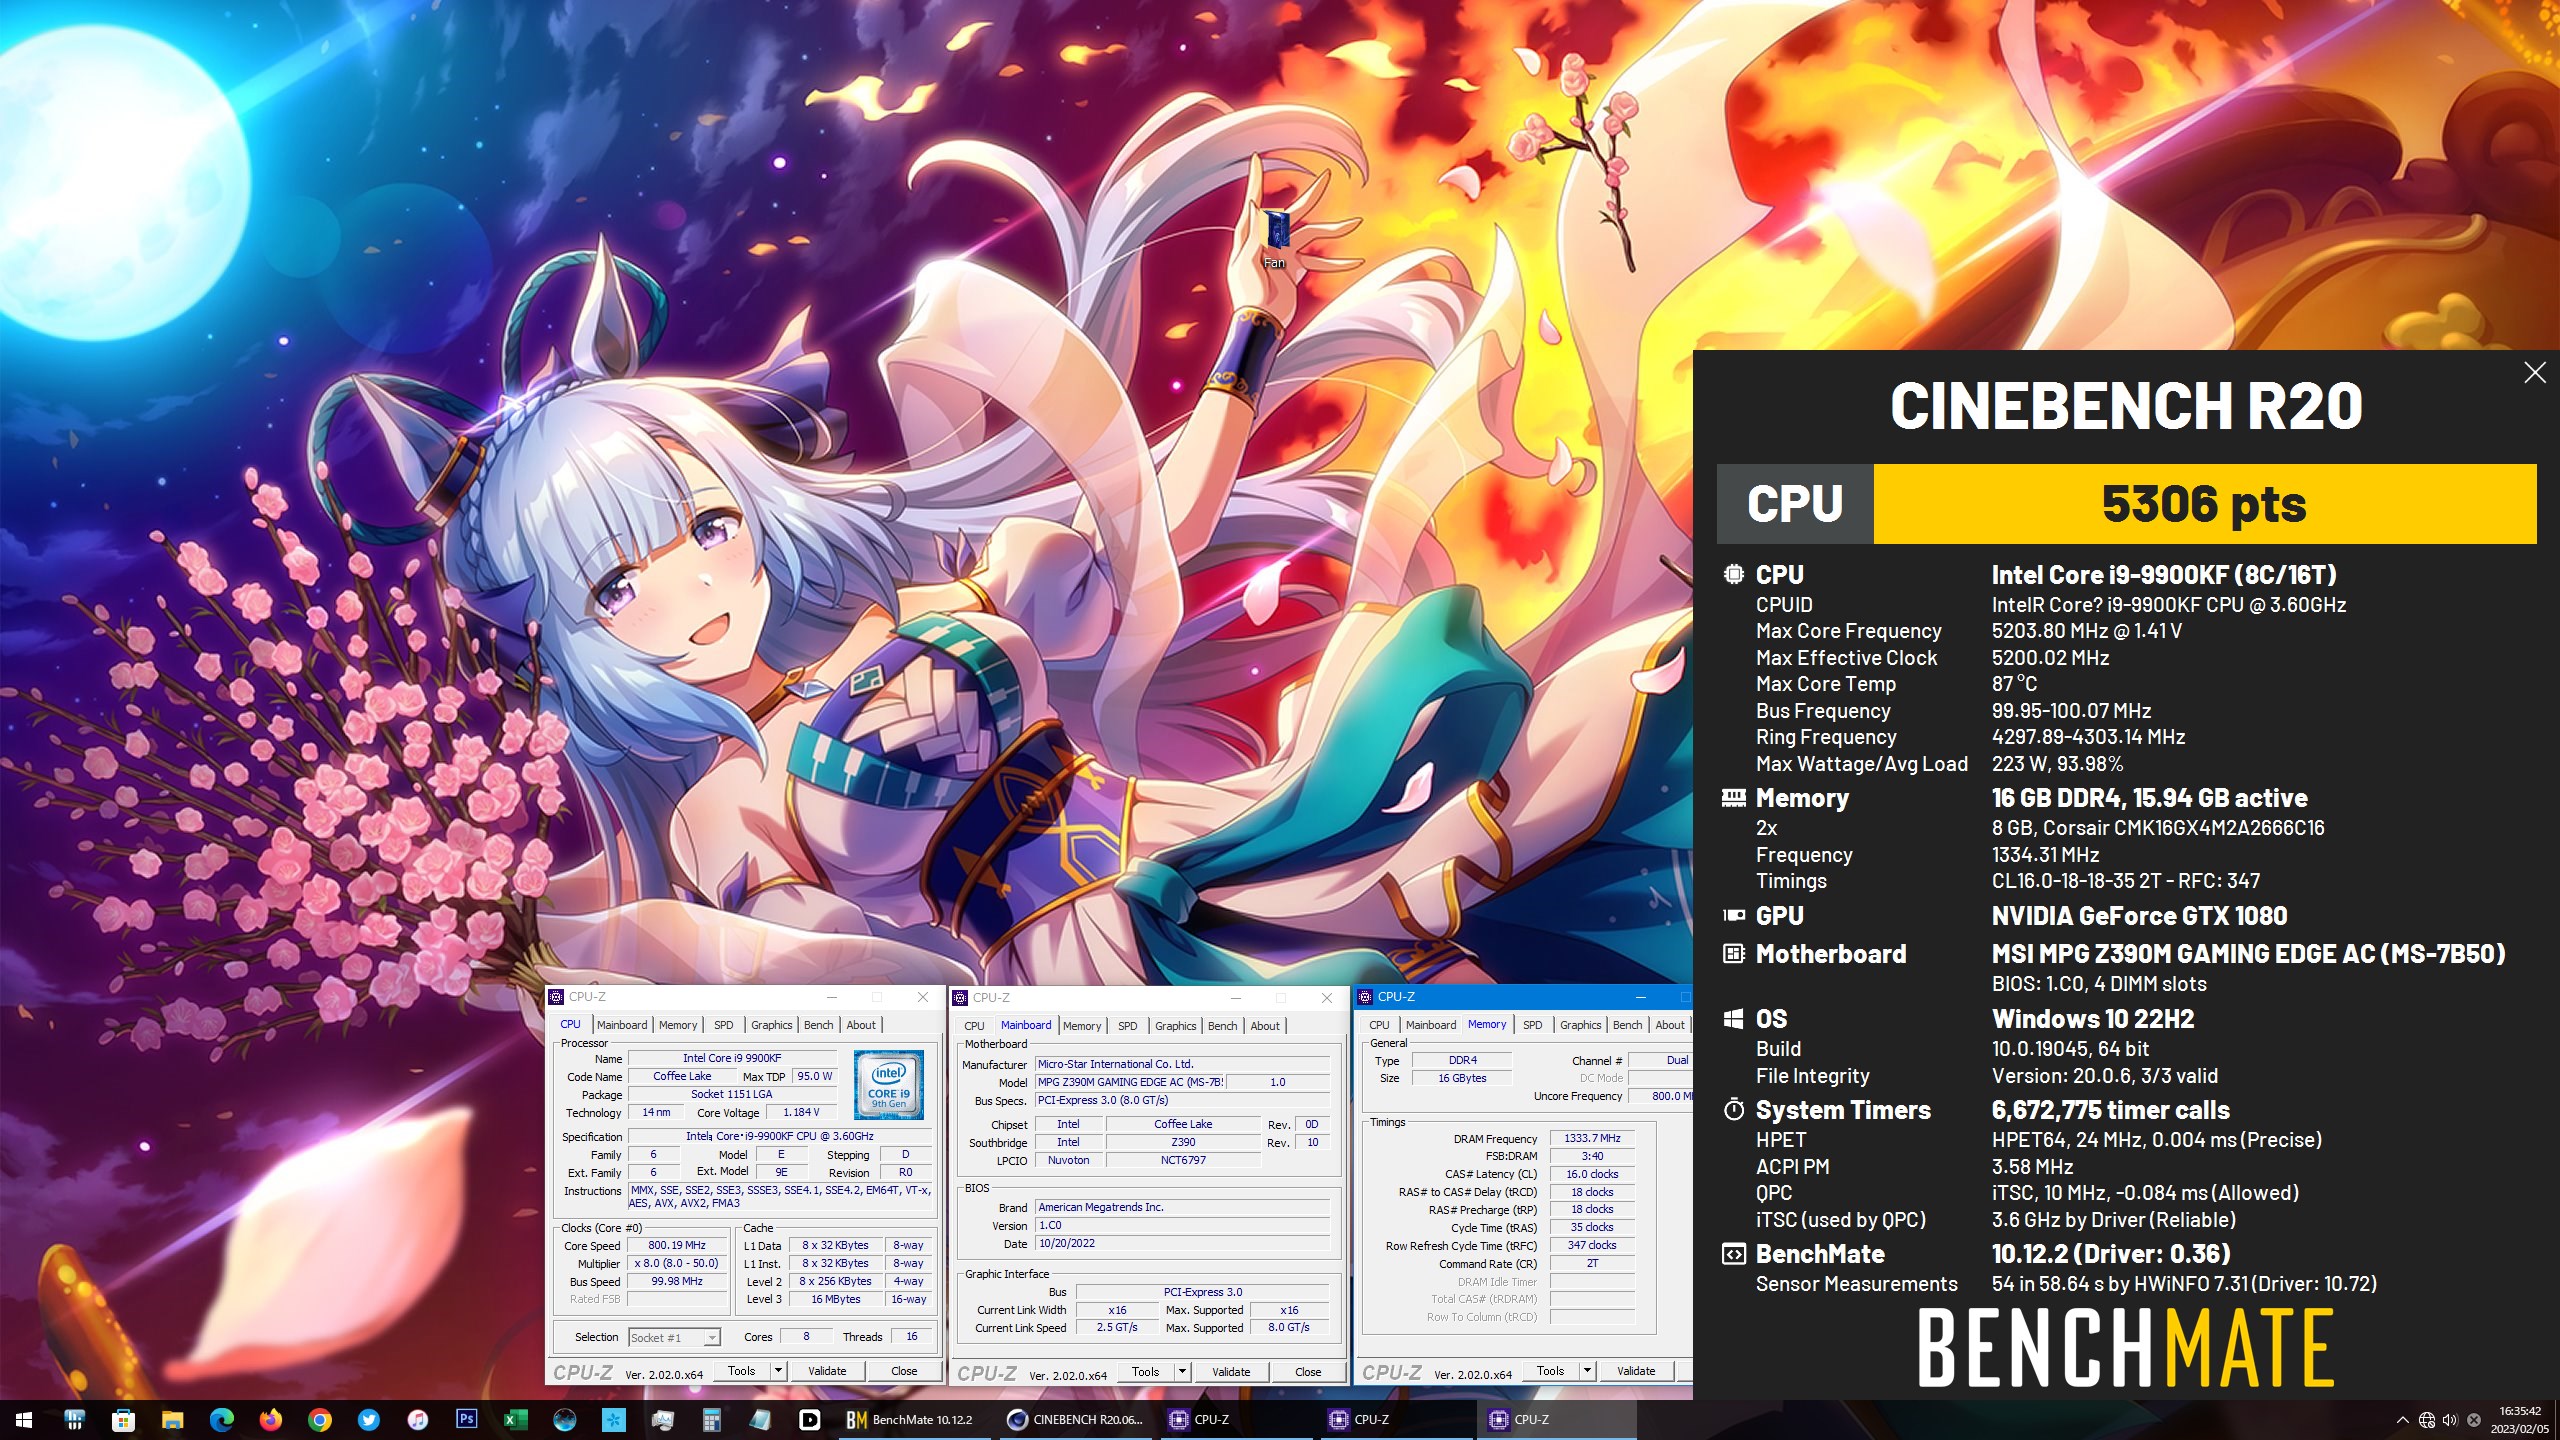2560x1440 pixels.
Task: Switch to CPU tab in CPU-Z mainboard window
Action: (974, 1026)
